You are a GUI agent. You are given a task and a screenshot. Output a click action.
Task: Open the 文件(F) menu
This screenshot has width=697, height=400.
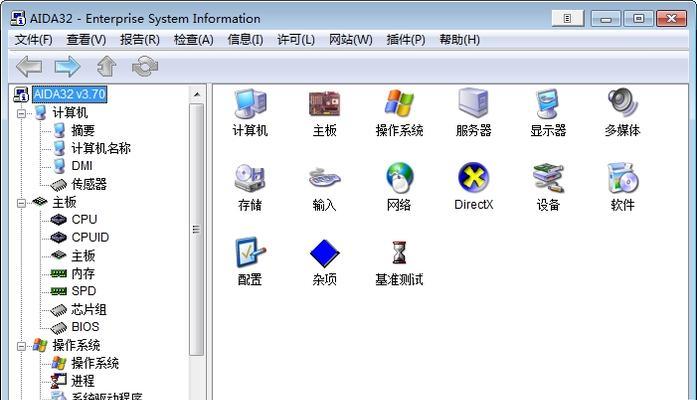point(33,40)
